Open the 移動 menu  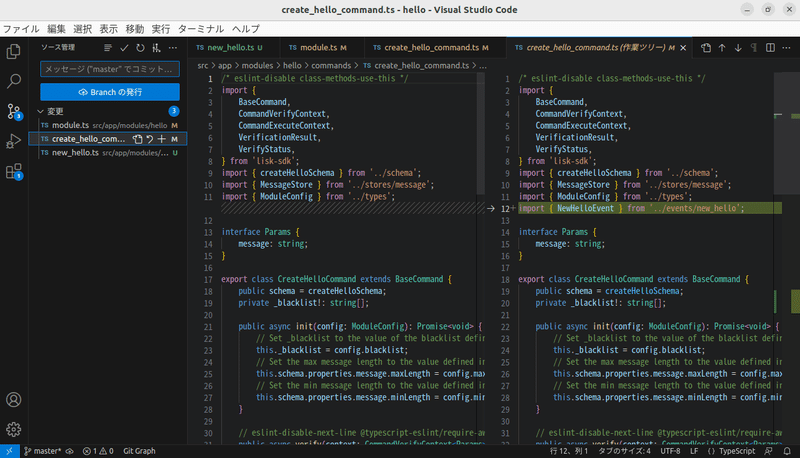pyautogui.click(x=135, y=29)
